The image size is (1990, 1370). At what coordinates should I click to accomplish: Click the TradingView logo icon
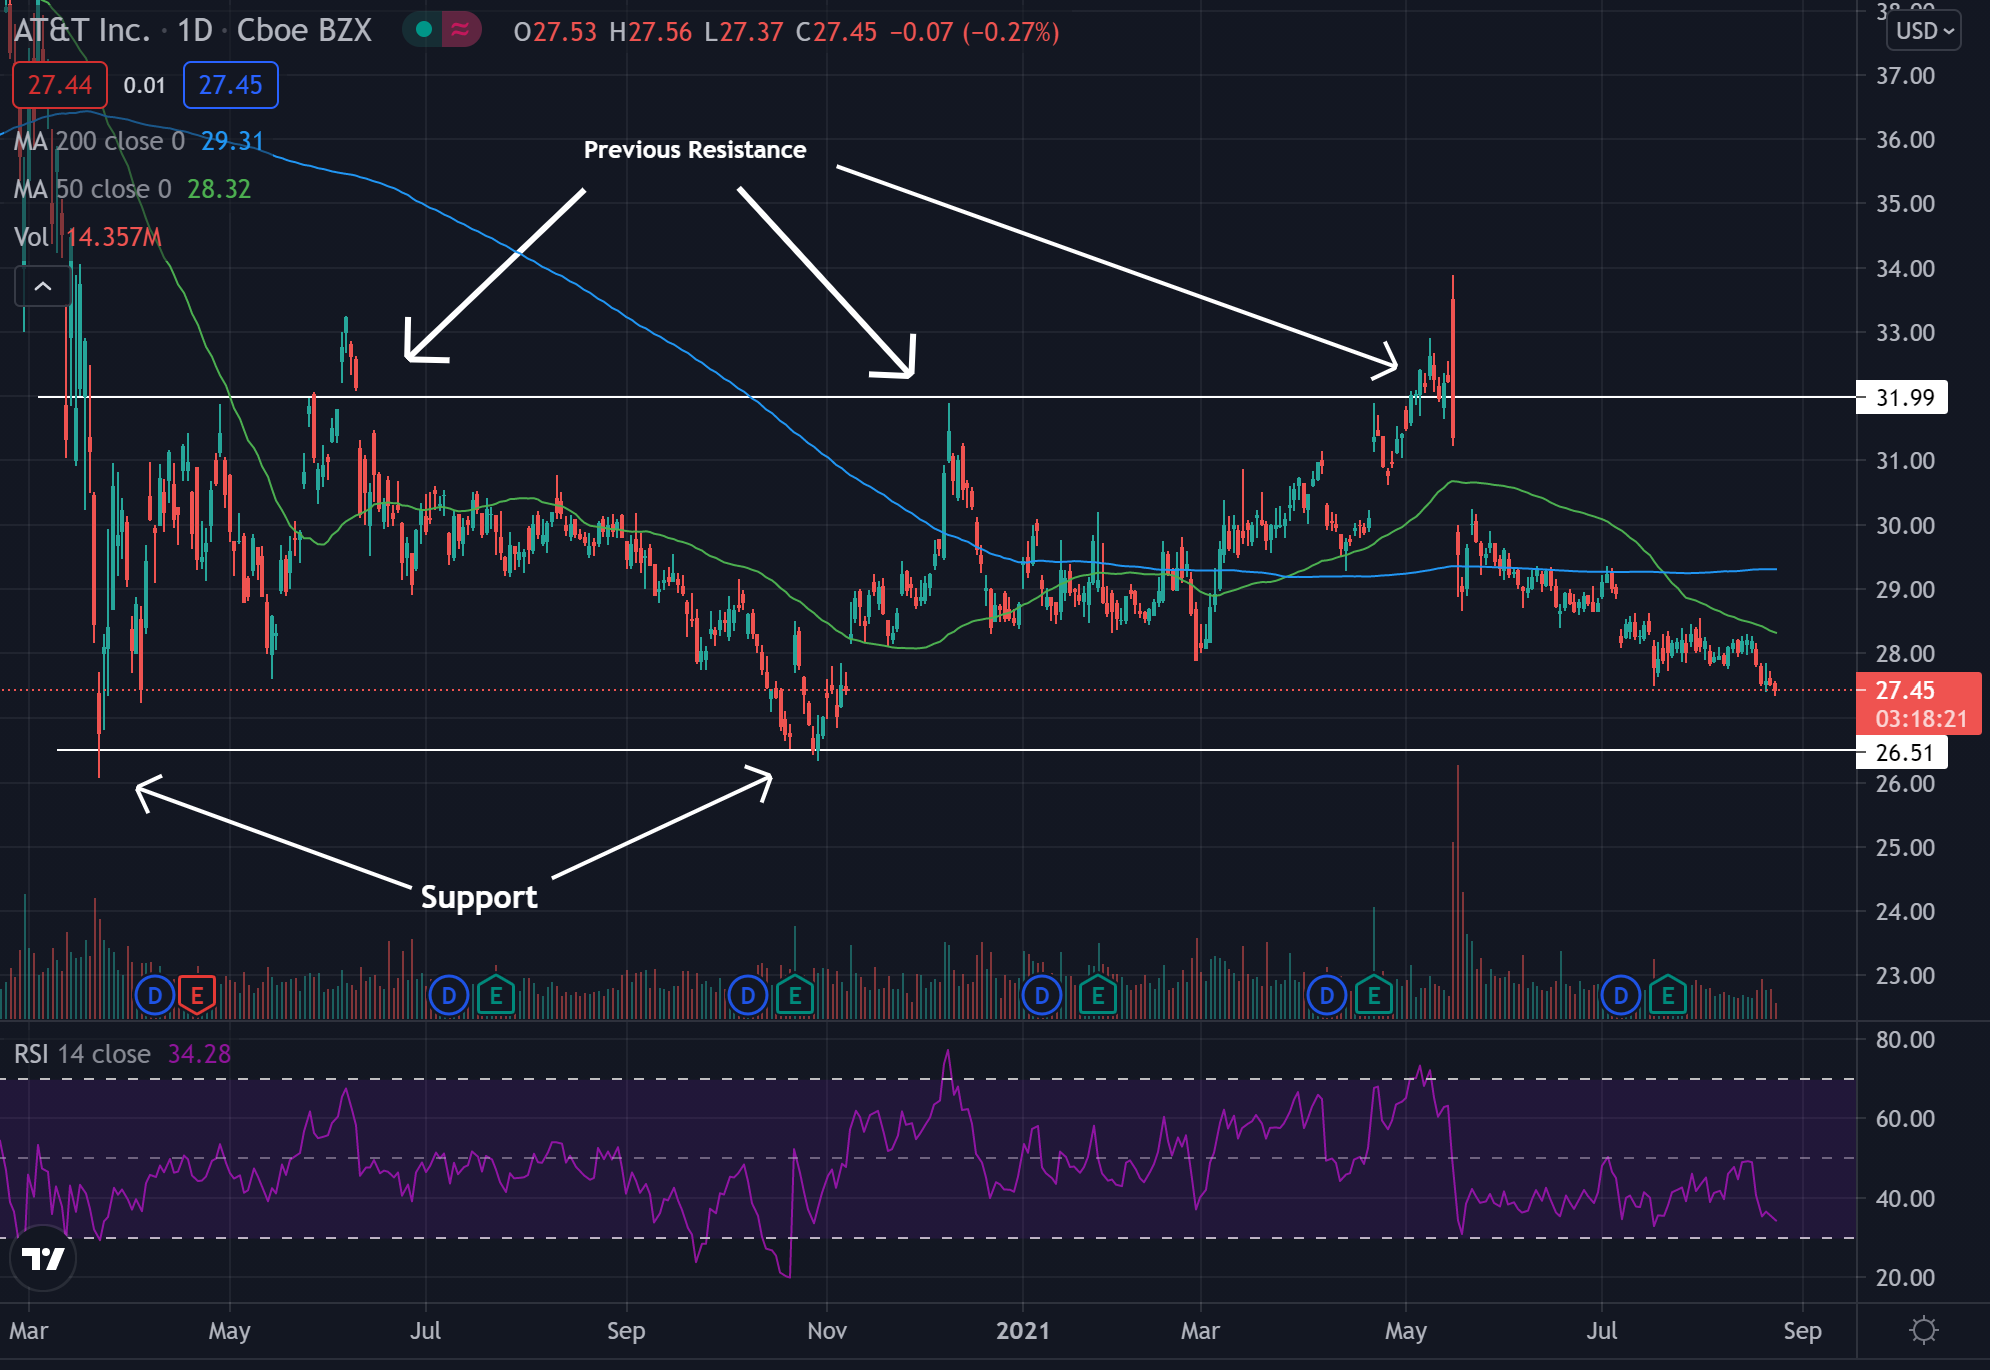[43, 1258]
